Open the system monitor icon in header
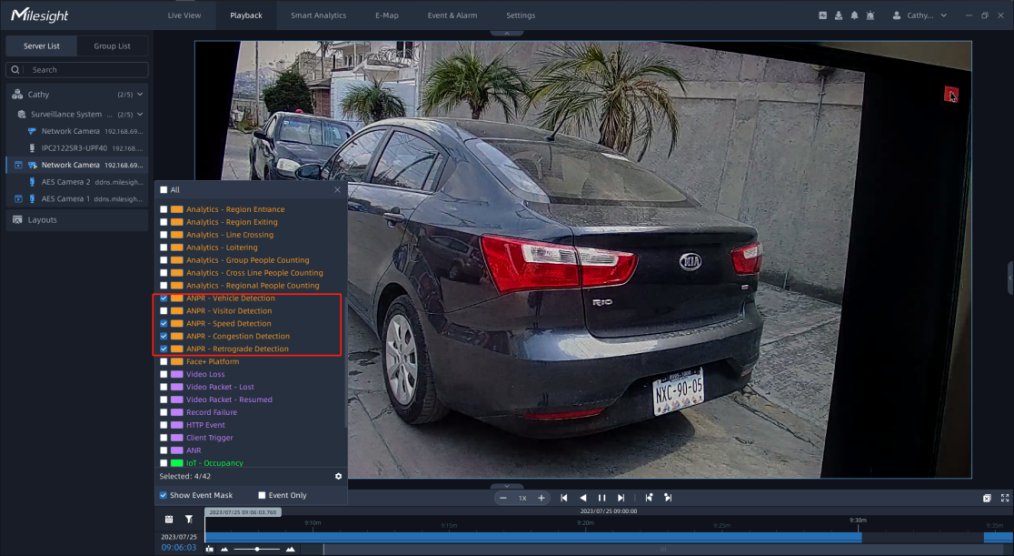1014x556 pixels. pos(823,16)
